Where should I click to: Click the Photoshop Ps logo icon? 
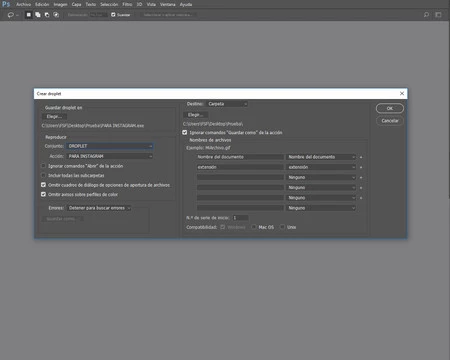pos(6,4)
